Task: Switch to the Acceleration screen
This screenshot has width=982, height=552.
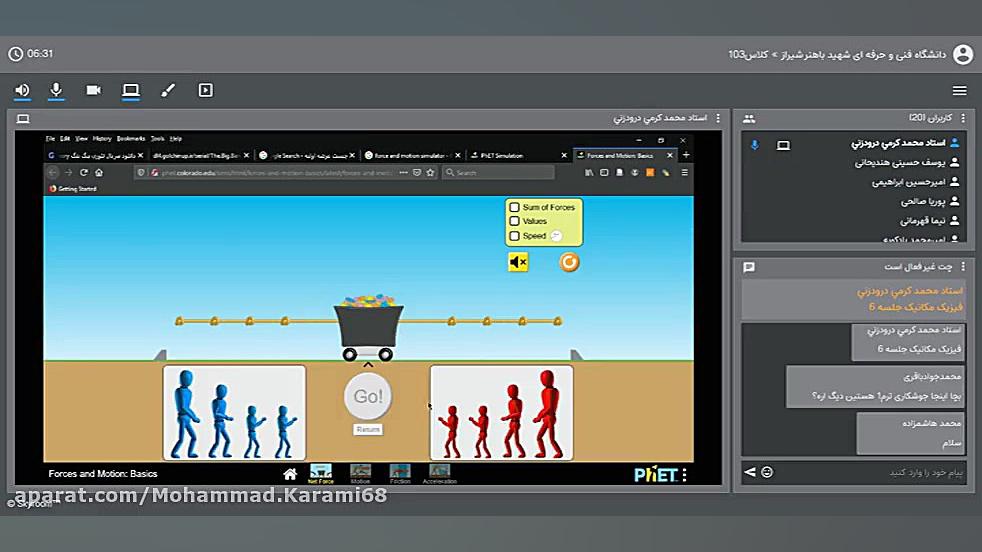Action: pyautogui.click(x=440, y=474)
